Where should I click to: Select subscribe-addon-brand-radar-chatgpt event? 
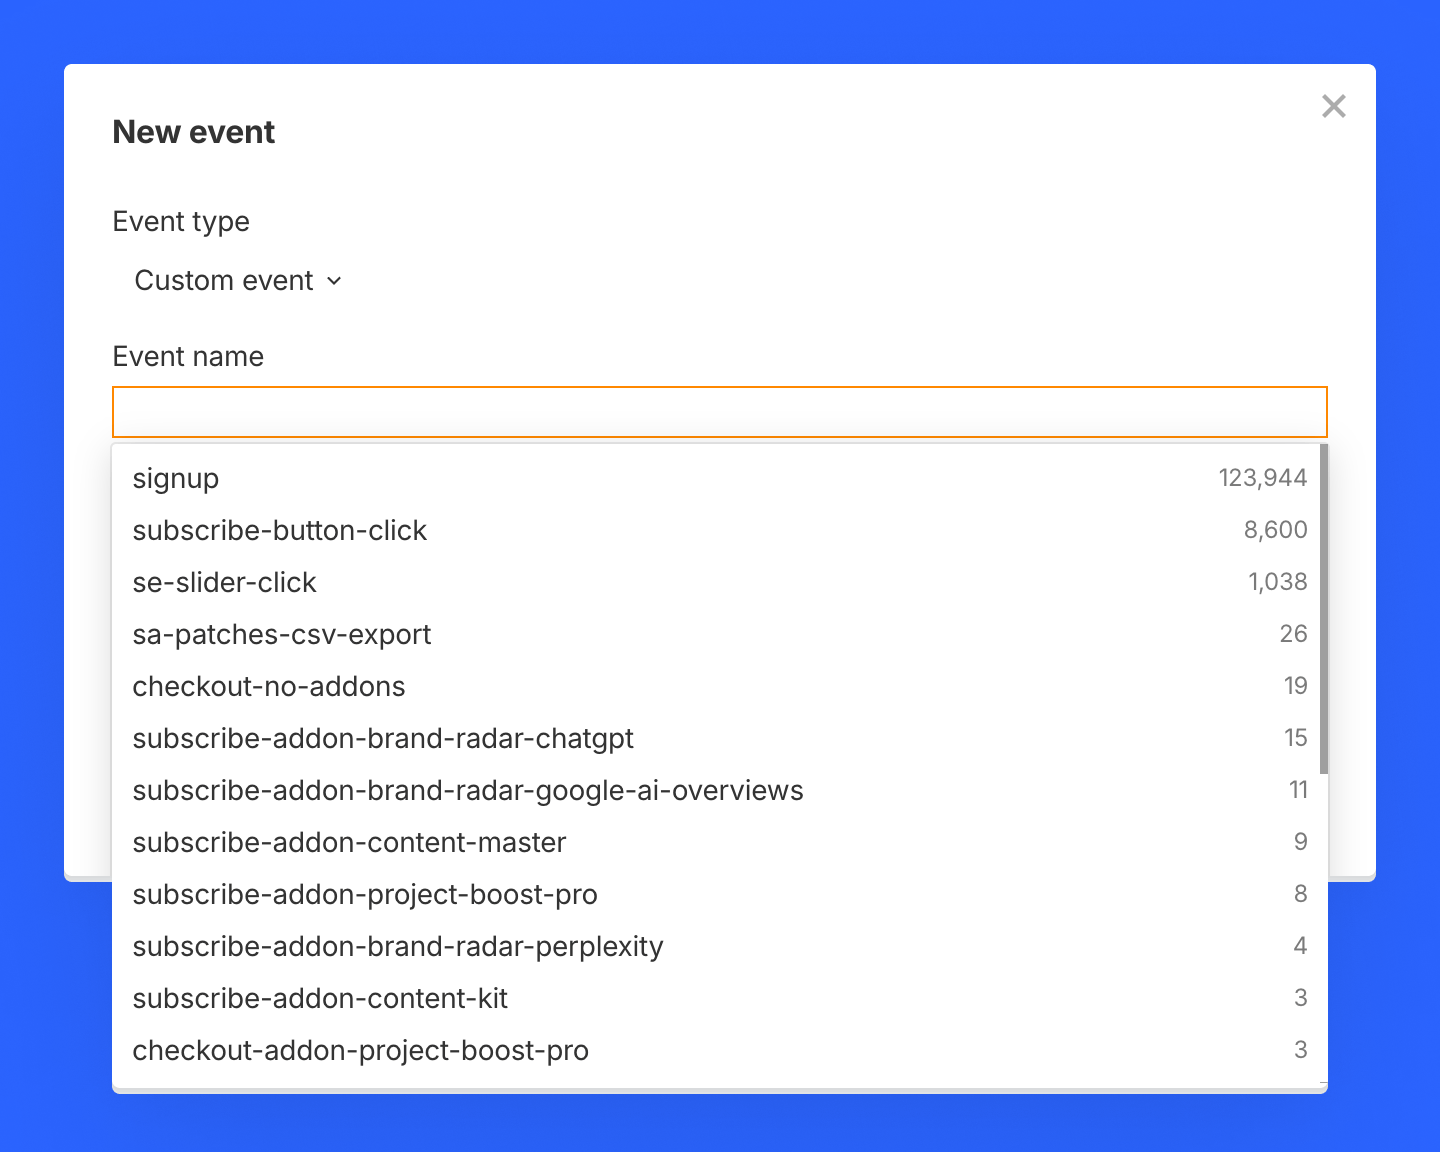[383, 739]
